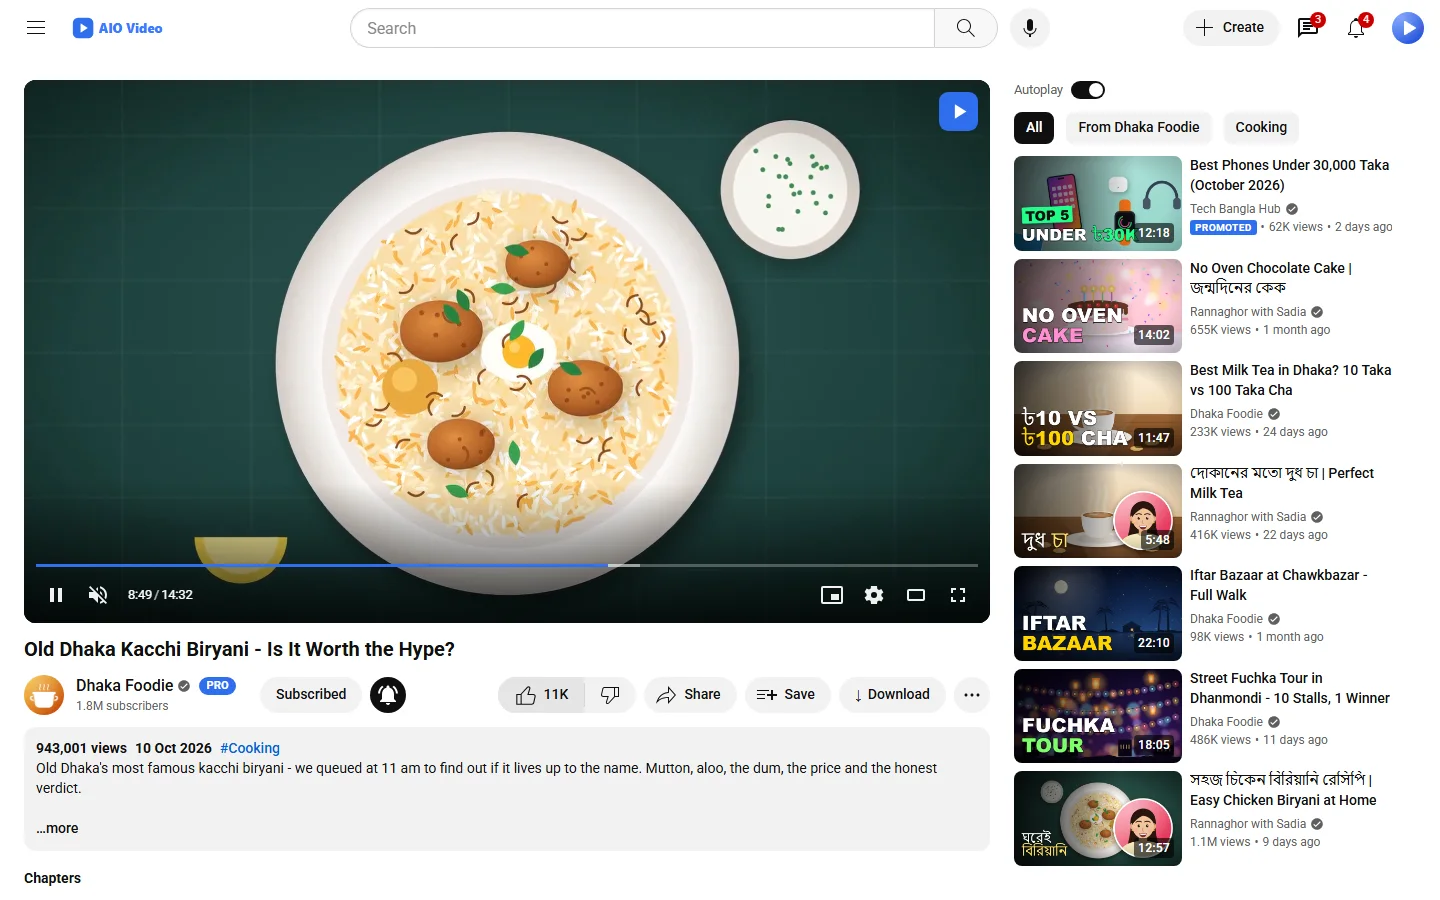1440x900 pixels.
Task: Download the video
Action: click(892, 695)
